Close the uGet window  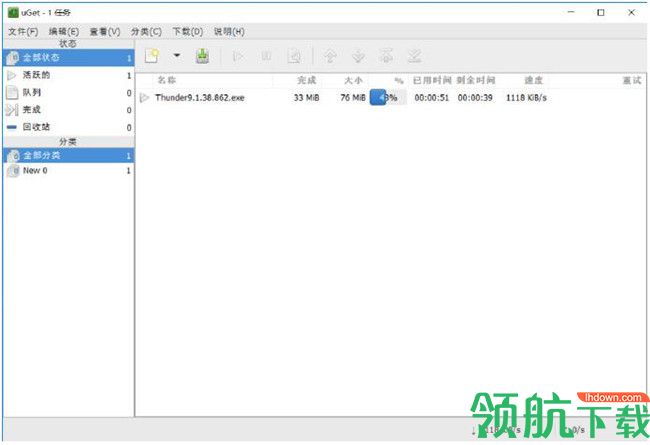coord(631,12)
